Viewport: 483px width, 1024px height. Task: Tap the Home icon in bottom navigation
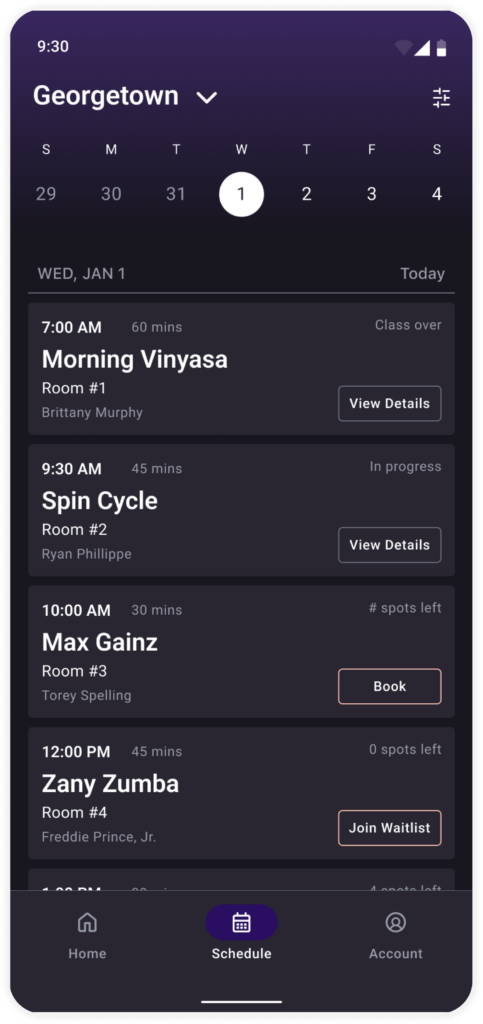pos(87,922)
